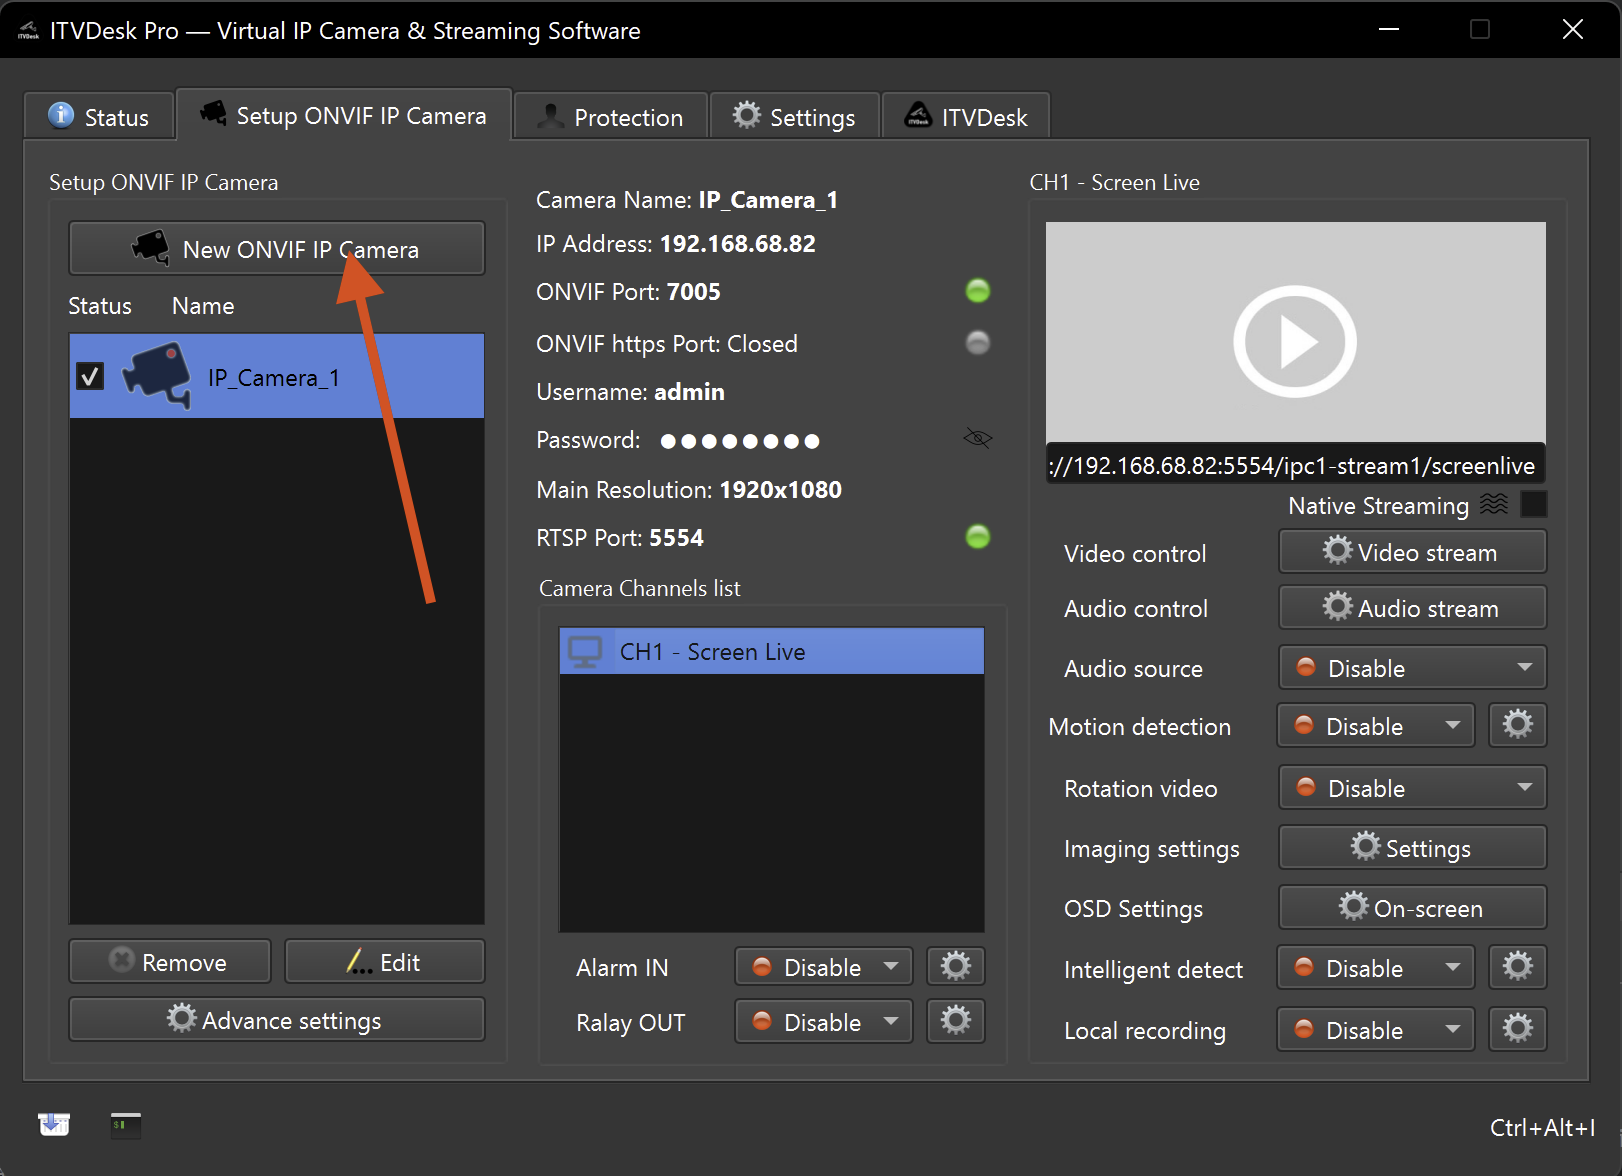This screenshot has width=1622, height=1176.
Task: Click the Ralay OUT gear icon
Action: coord(955,1021)
